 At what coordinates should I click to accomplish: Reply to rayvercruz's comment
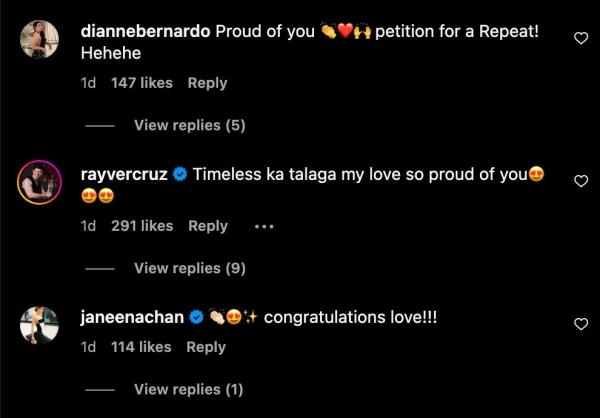(208, 226)
